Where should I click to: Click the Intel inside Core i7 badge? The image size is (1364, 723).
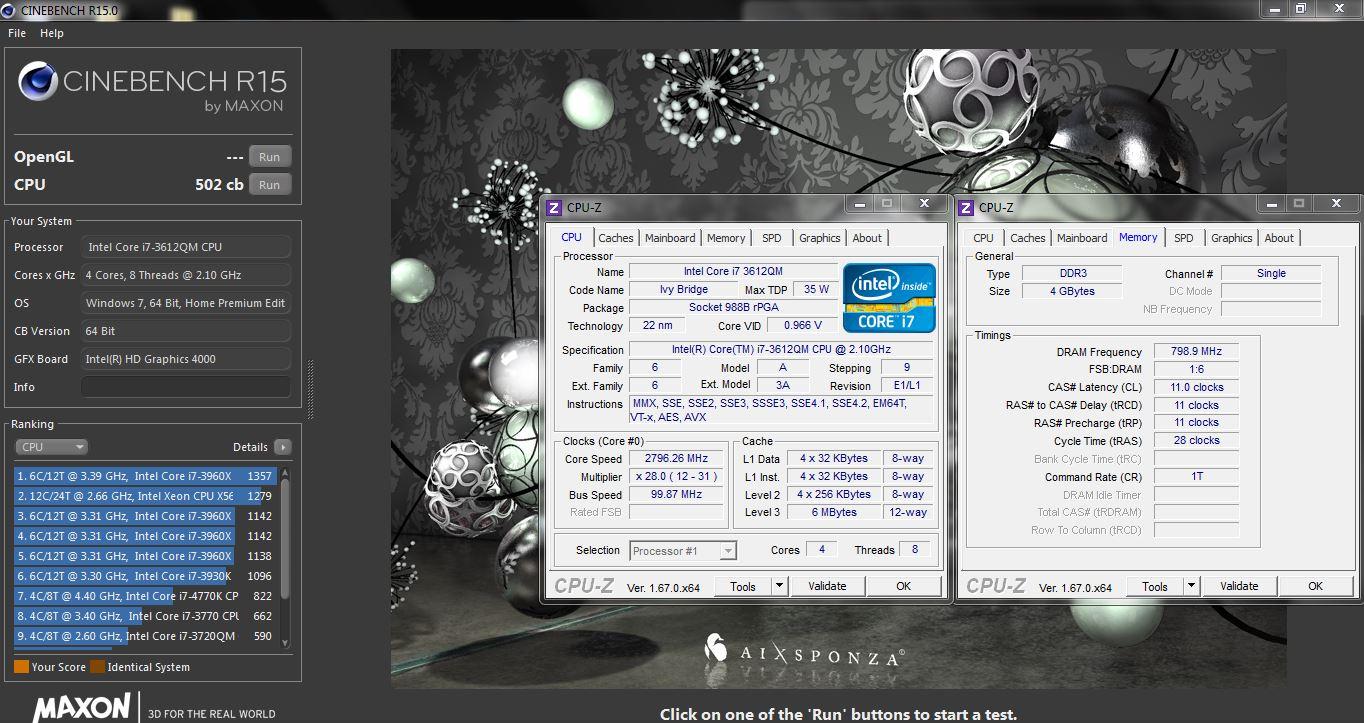889,297
